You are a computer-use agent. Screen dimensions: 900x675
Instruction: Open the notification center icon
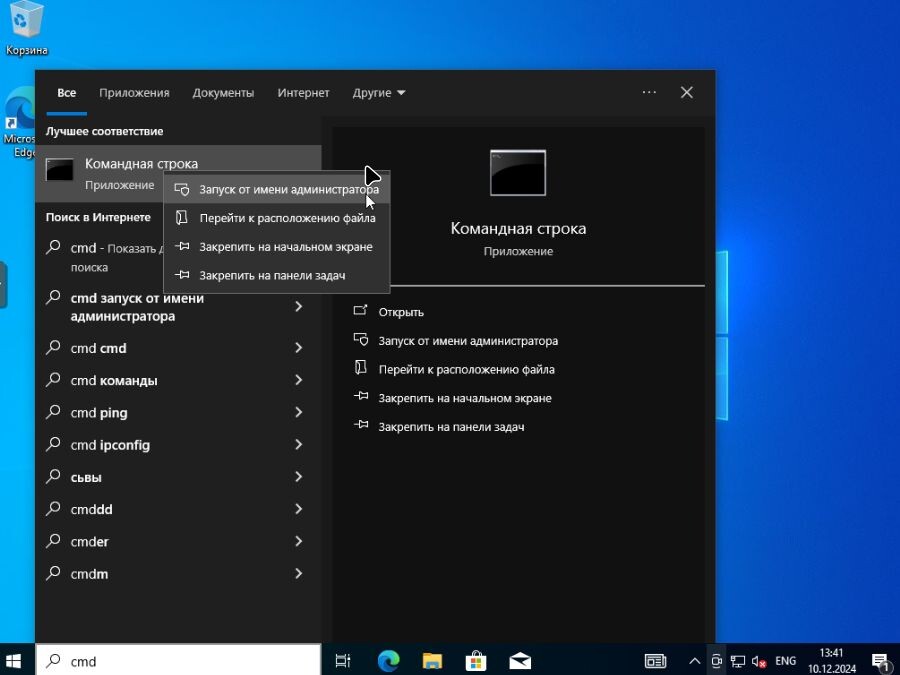[x=880, y=661]
